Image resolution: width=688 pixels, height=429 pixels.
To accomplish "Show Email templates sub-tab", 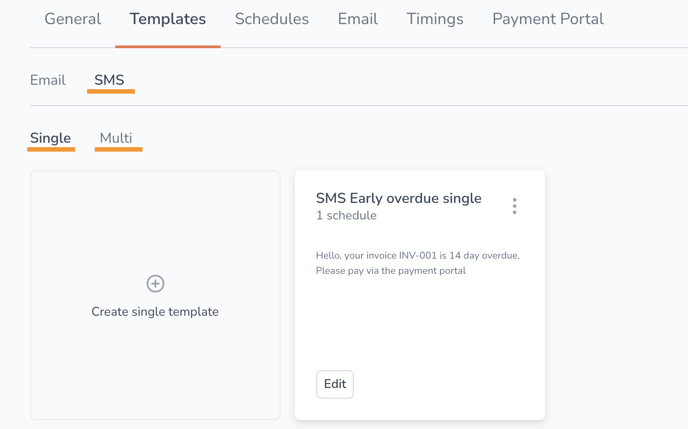I will tap(48, 80).
